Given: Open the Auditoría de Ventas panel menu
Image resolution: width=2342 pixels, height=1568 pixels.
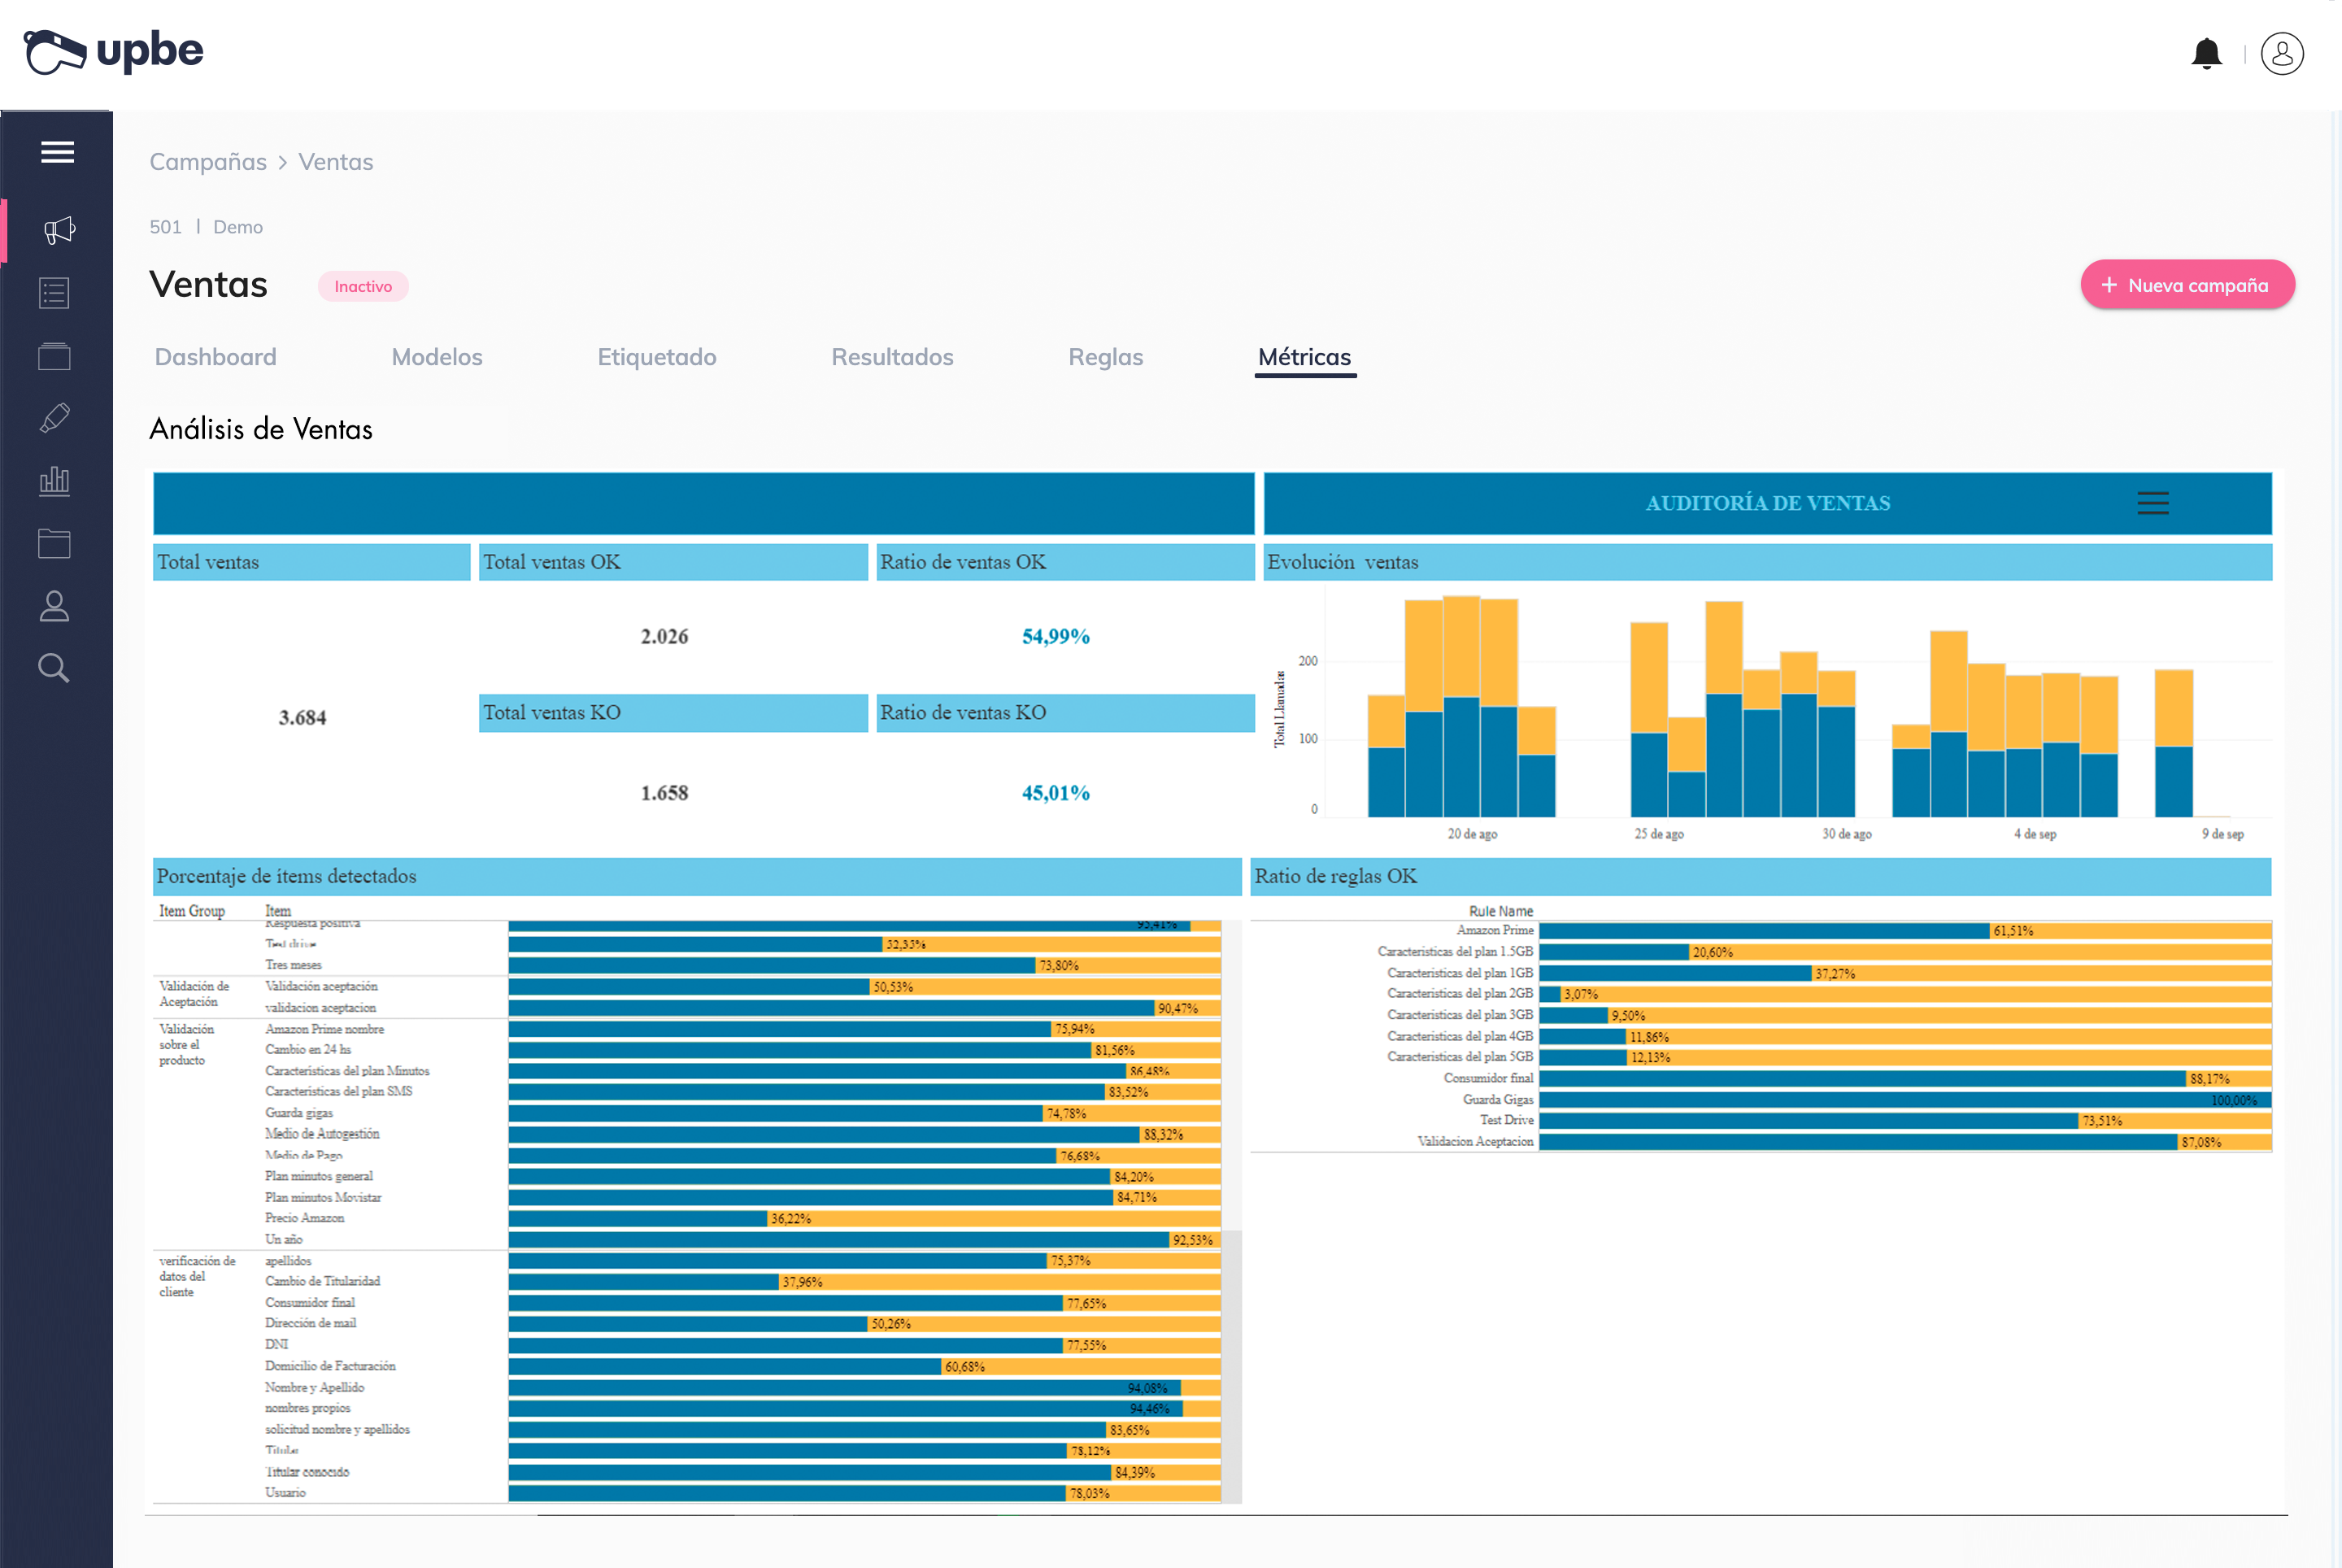Looking at the screenshot, I should [2153, 503].
